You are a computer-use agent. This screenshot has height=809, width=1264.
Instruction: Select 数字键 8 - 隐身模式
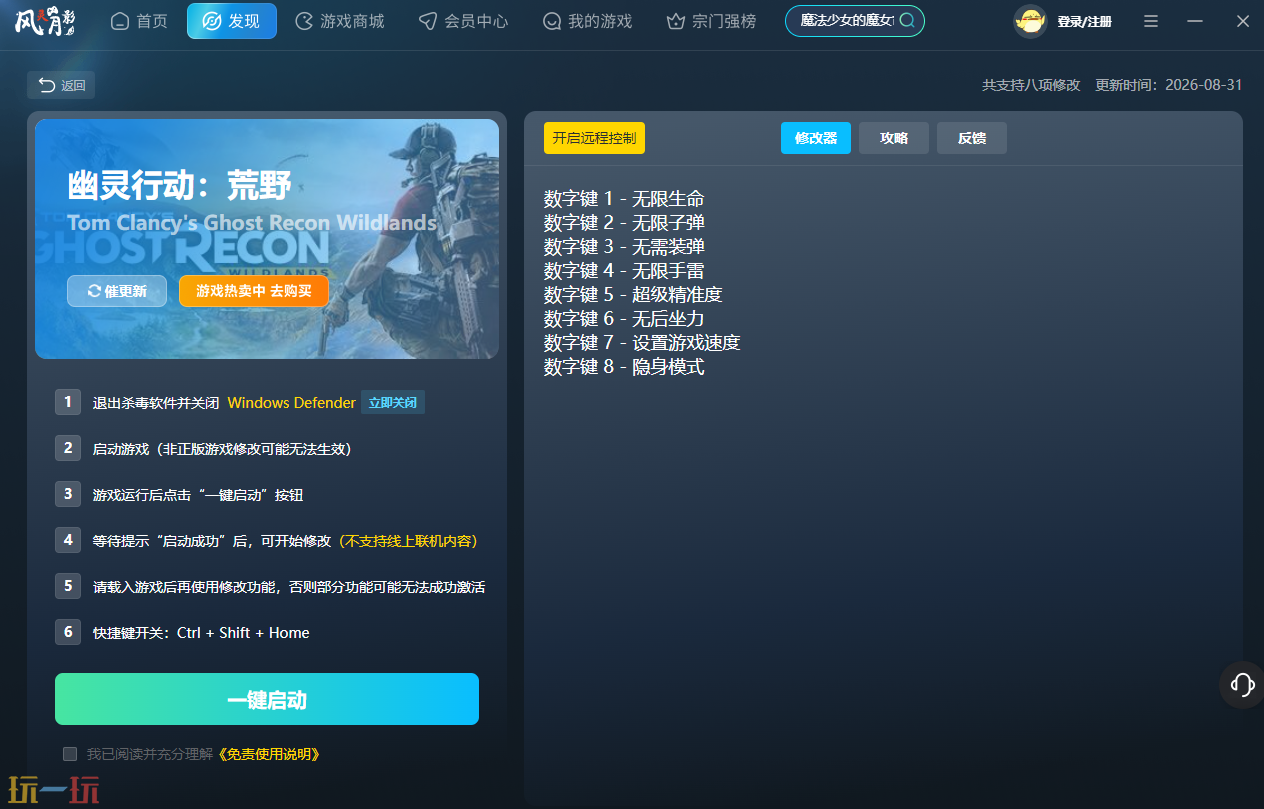[x=624, y=367]
